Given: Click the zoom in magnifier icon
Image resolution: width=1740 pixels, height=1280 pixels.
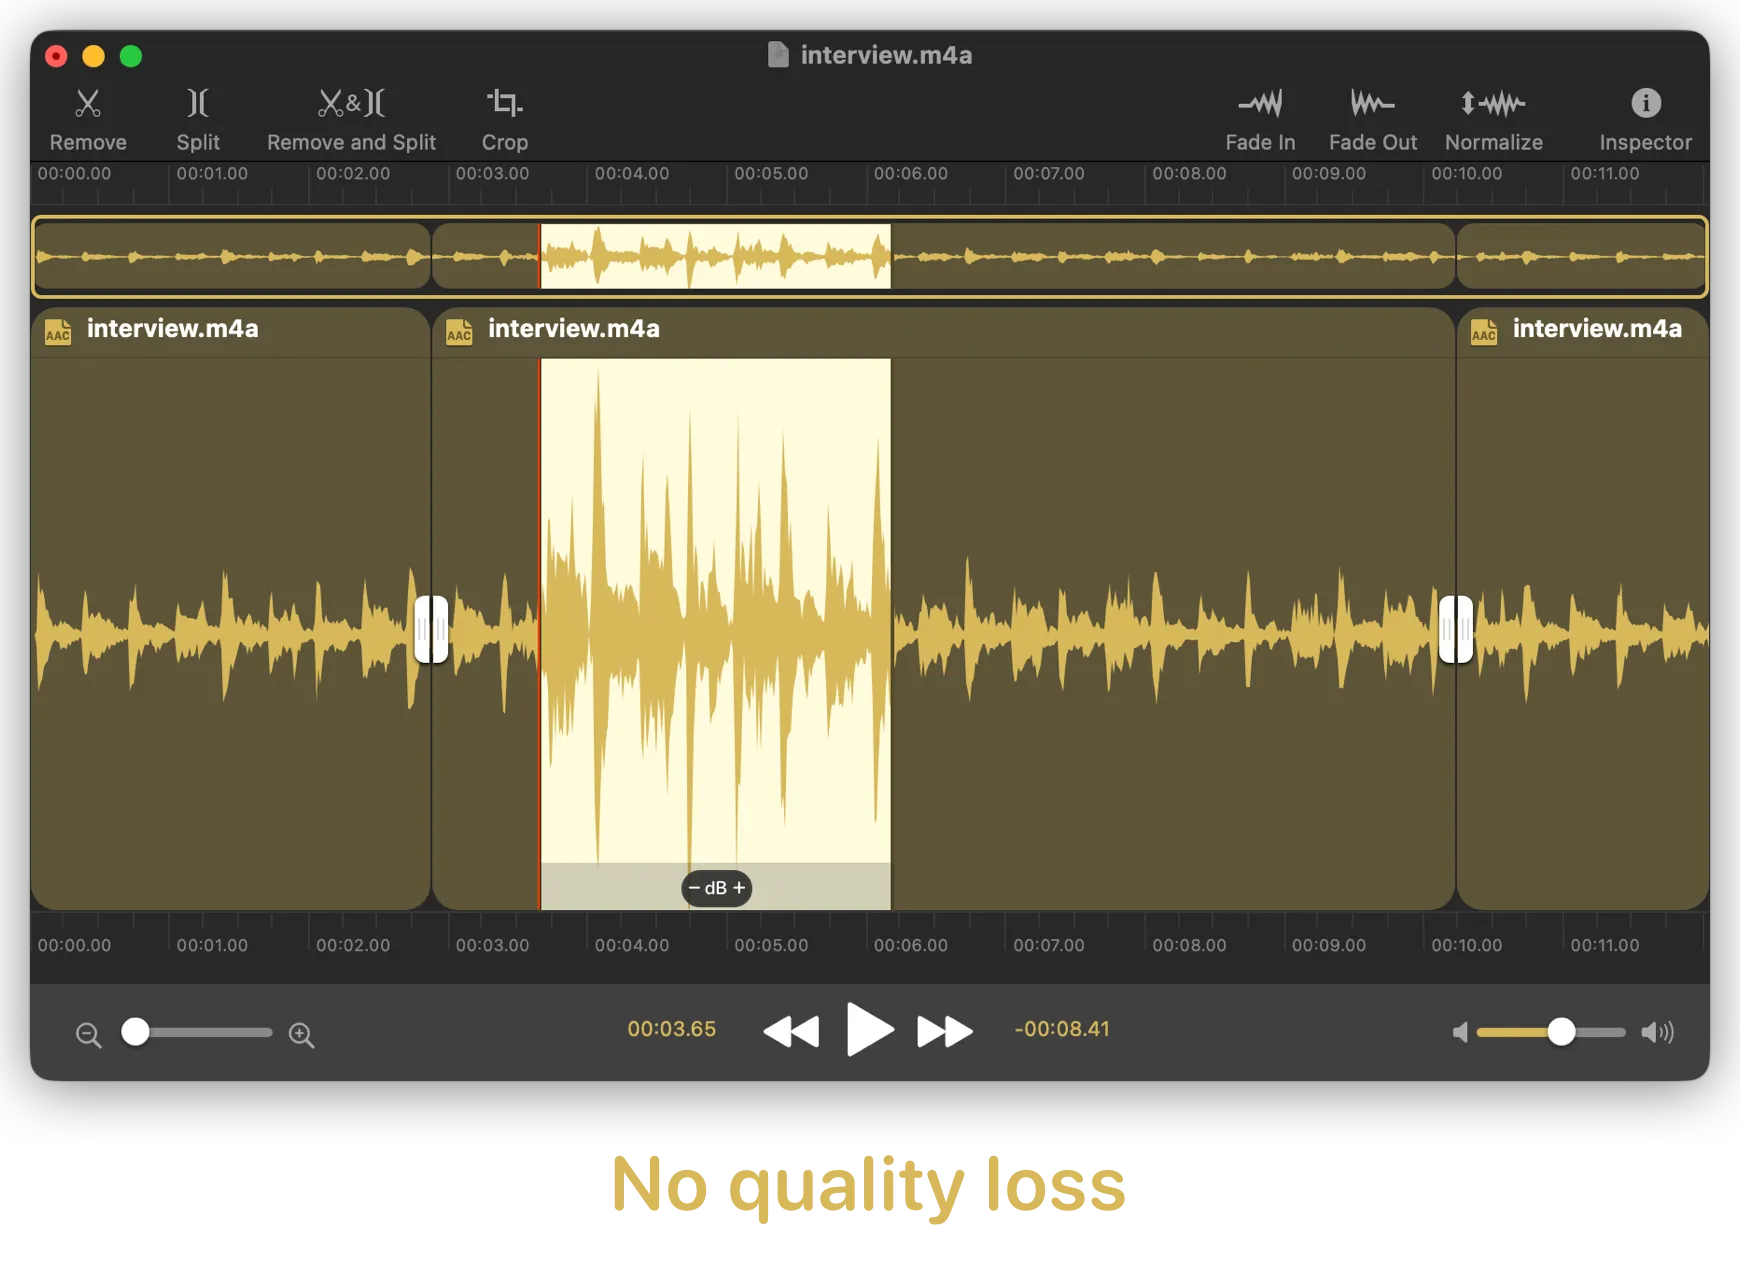Looking at the screenshot, I should (x=301, y=1035).
